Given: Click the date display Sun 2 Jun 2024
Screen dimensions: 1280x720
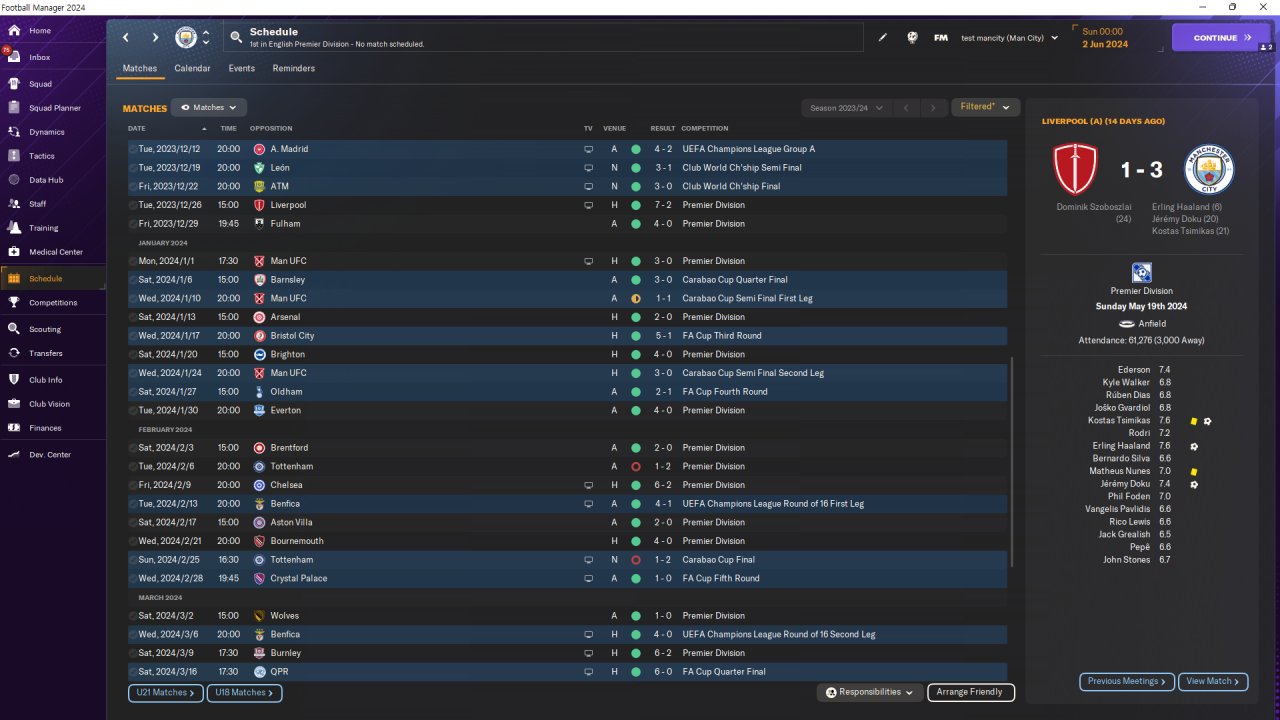Looking at the screenshot, I should 1105,38.
